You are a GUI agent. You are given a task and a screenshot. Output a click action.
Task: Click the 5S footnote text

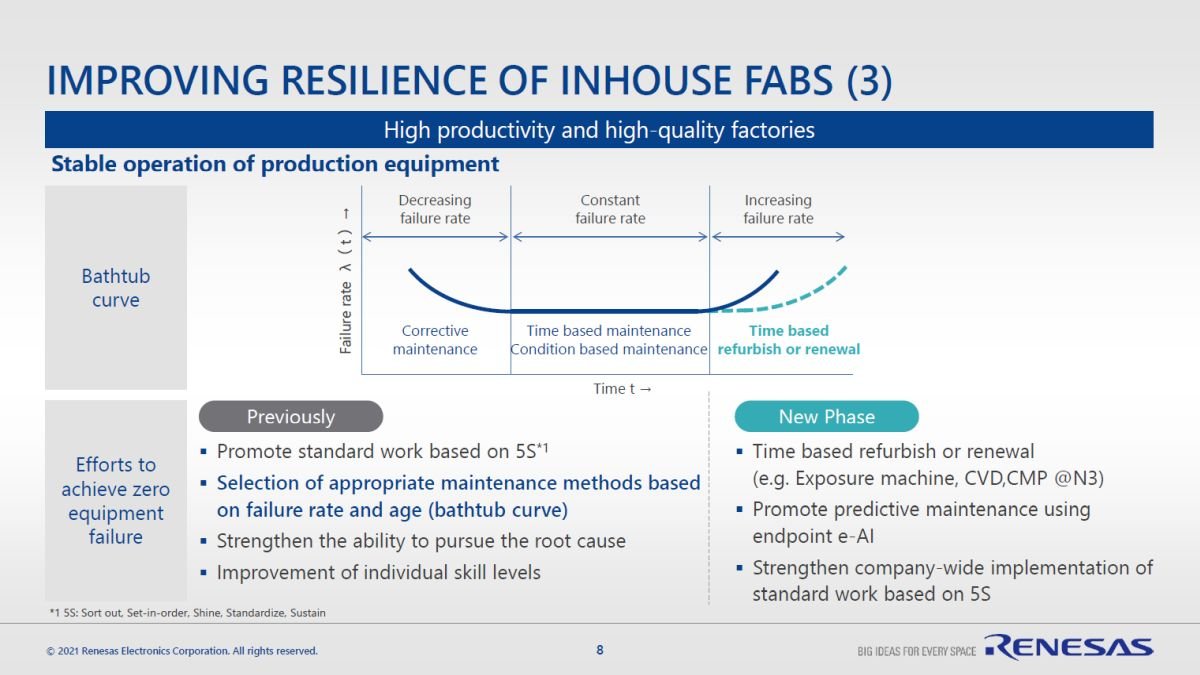tap(187, 612)
